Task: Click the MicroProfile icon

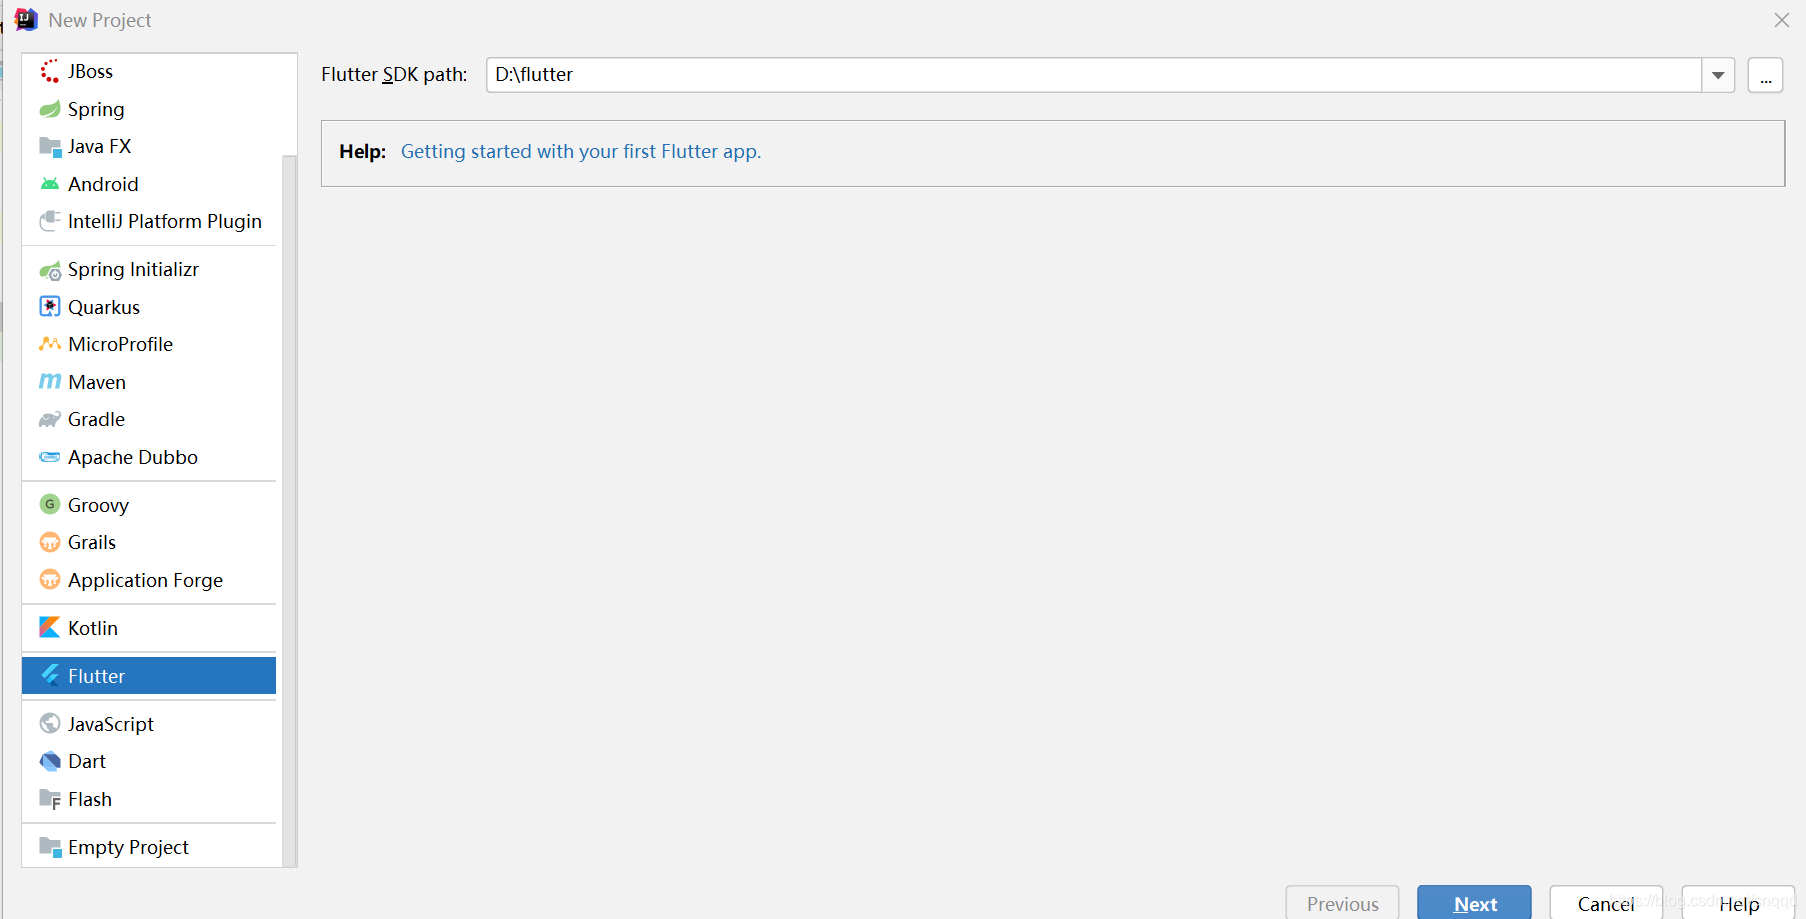Action: pyautogui.click(x=50, y=344)
